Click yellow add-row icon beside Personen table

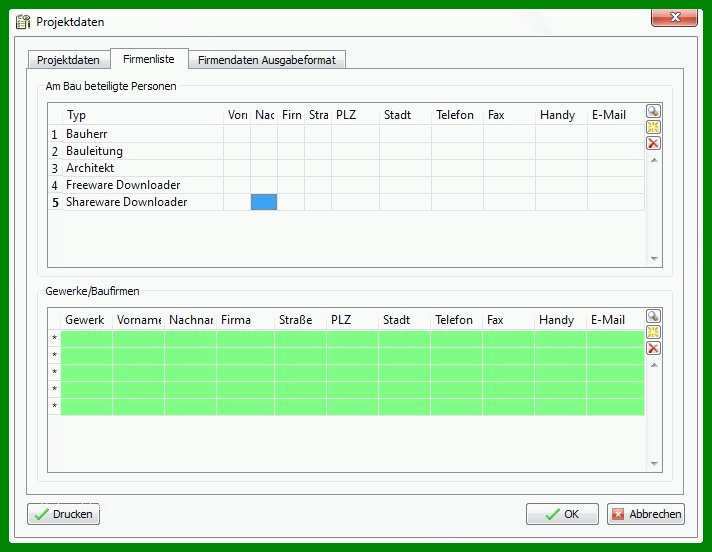[653, 127]
